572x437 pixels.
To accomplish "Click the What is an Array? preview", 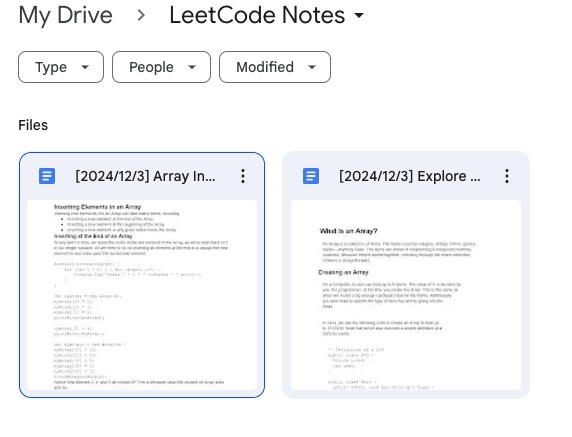I will (x=406, y=295).
